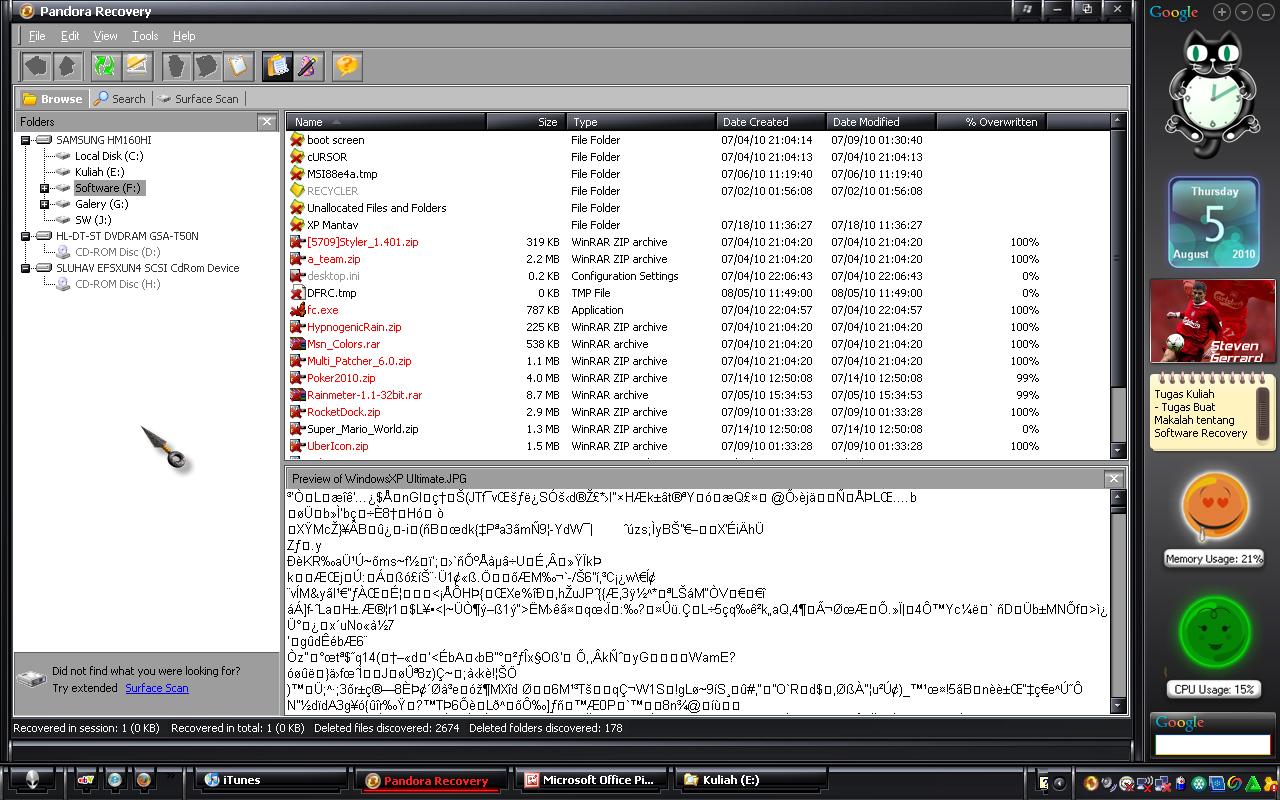The image size is (1280, 800).
Task: Click the Surface Scan link
Action: tap(156, 688)
